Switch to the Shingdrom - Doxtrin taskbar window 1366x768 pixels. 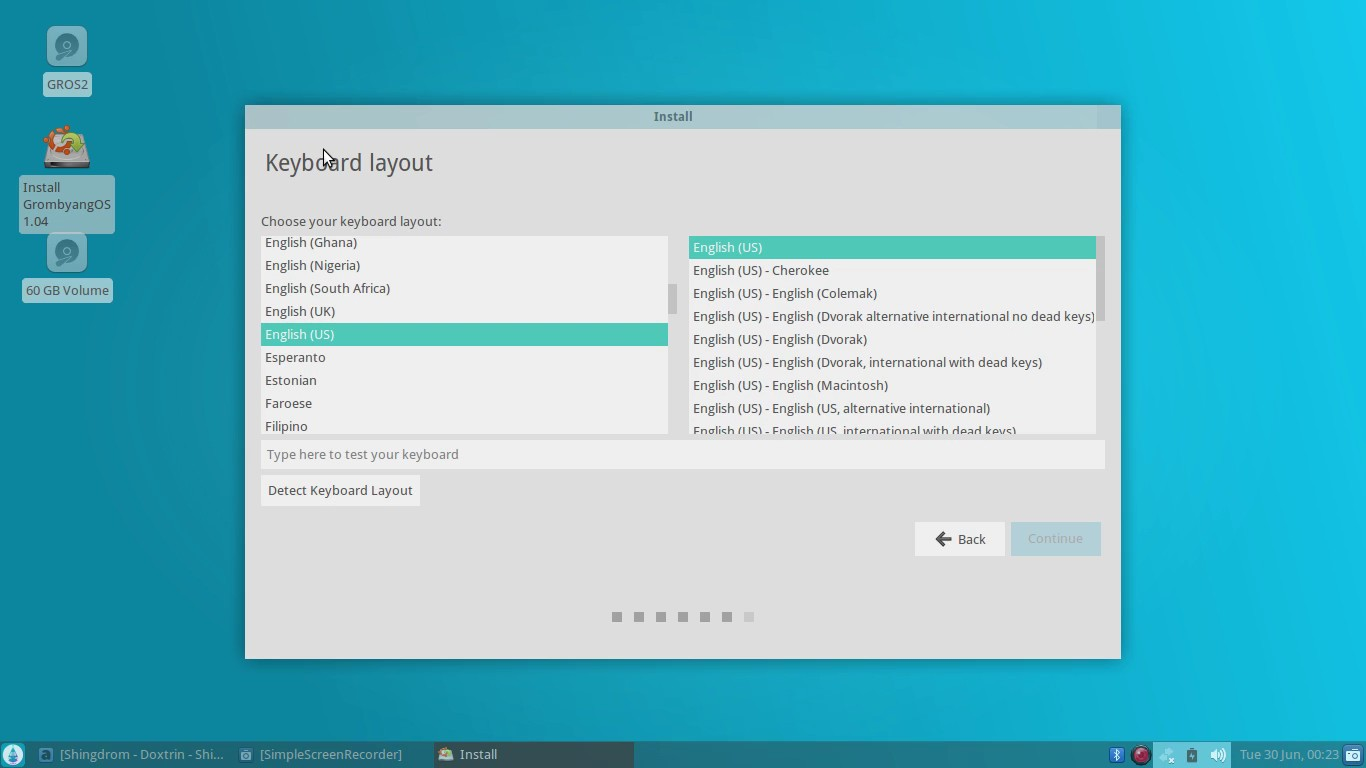[x=131, y=755]
